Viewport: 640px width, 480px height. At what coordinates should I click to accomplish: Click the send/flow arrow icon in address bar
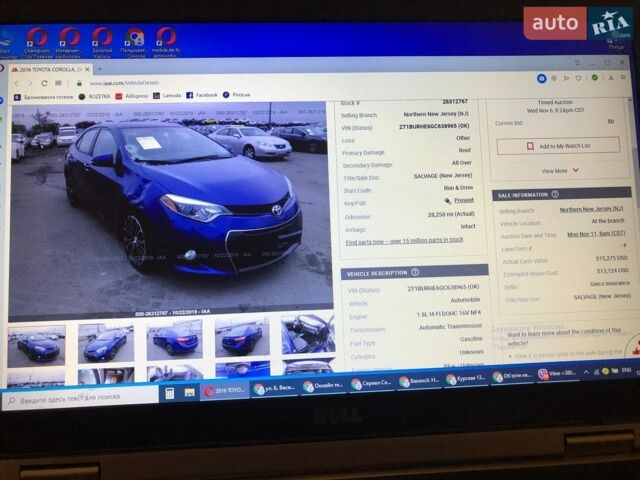coord(567,78)
